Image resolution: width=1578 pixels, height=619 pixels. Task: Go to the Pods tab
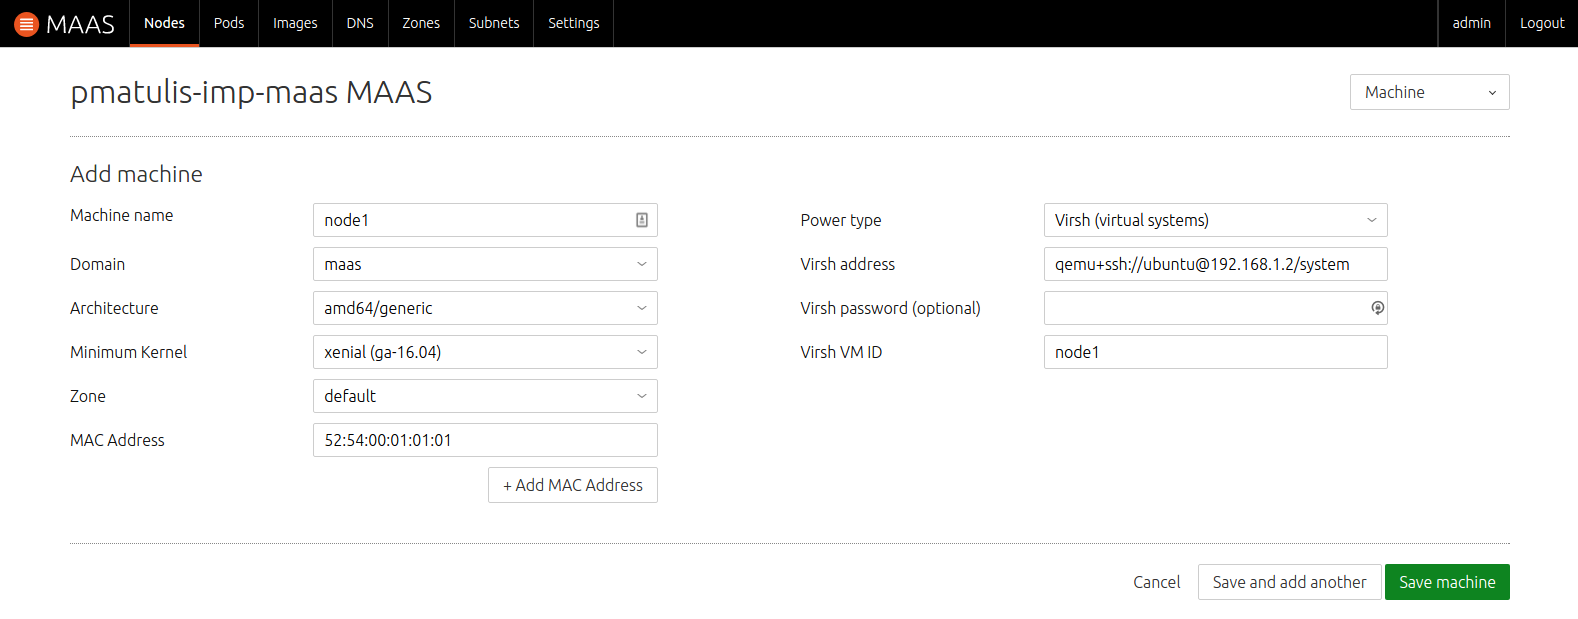[x=229, y=23]
